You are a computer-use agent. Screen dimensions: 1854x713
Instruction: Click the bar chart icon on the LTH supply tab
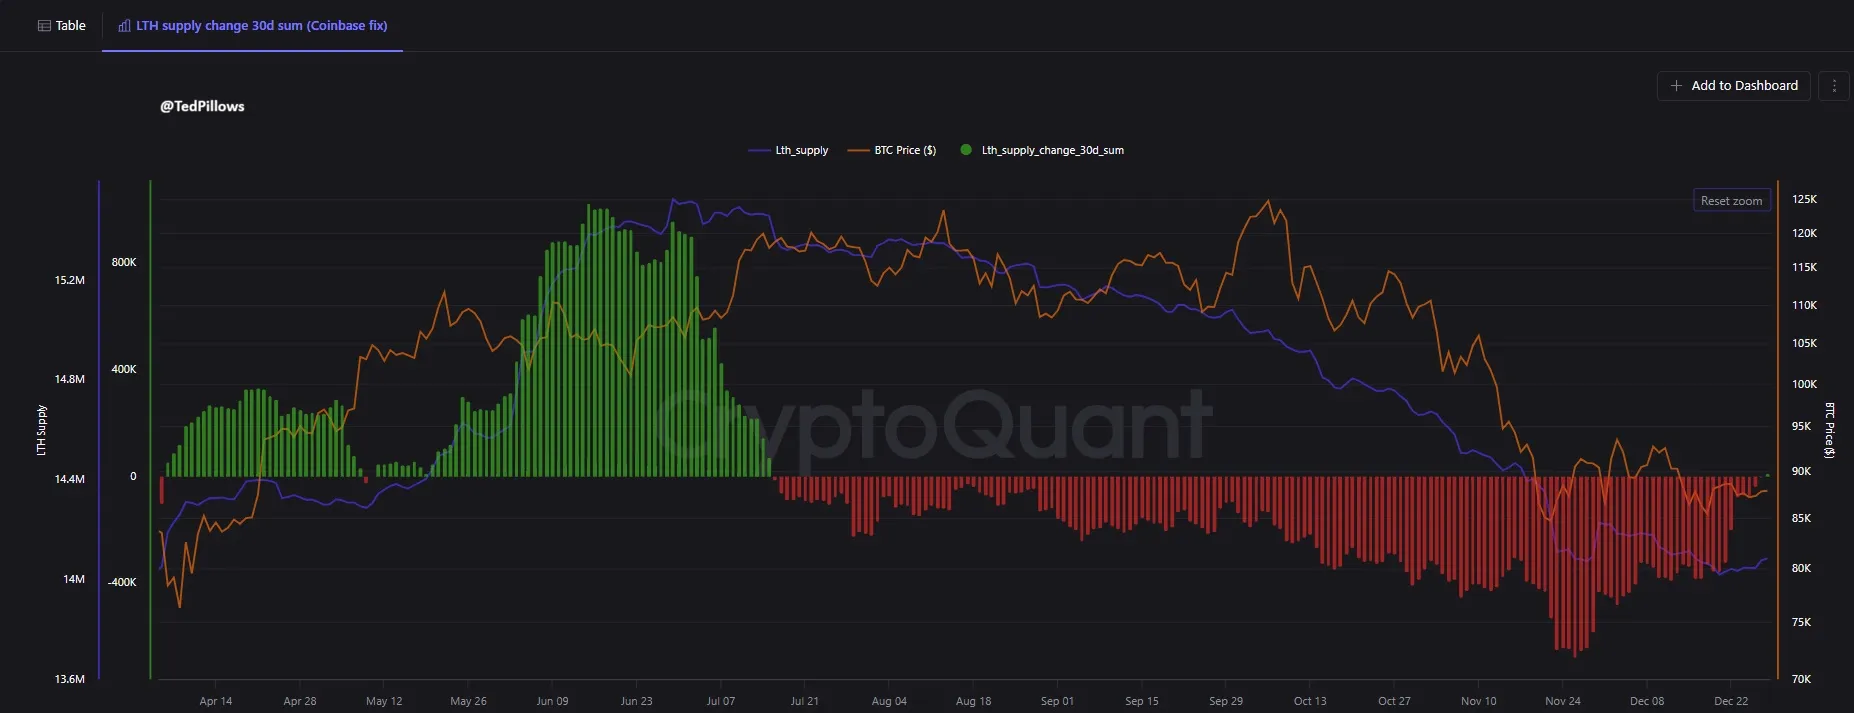click(124, 26)
